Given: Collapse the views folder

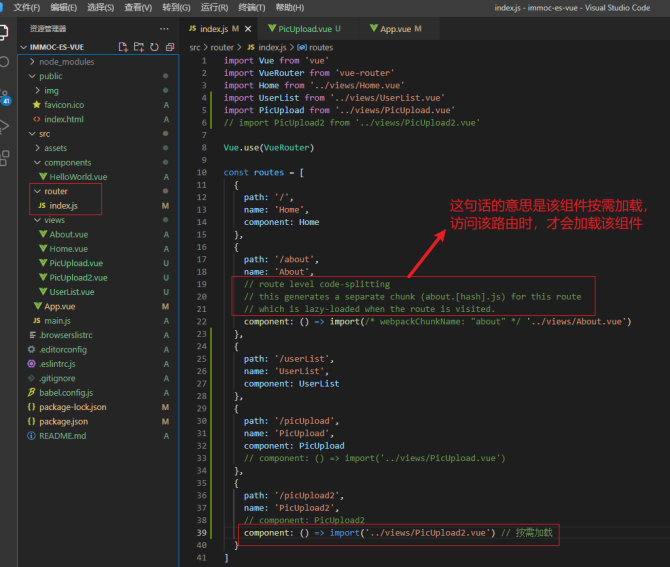Looking at the screenshot, I should 37,220.
